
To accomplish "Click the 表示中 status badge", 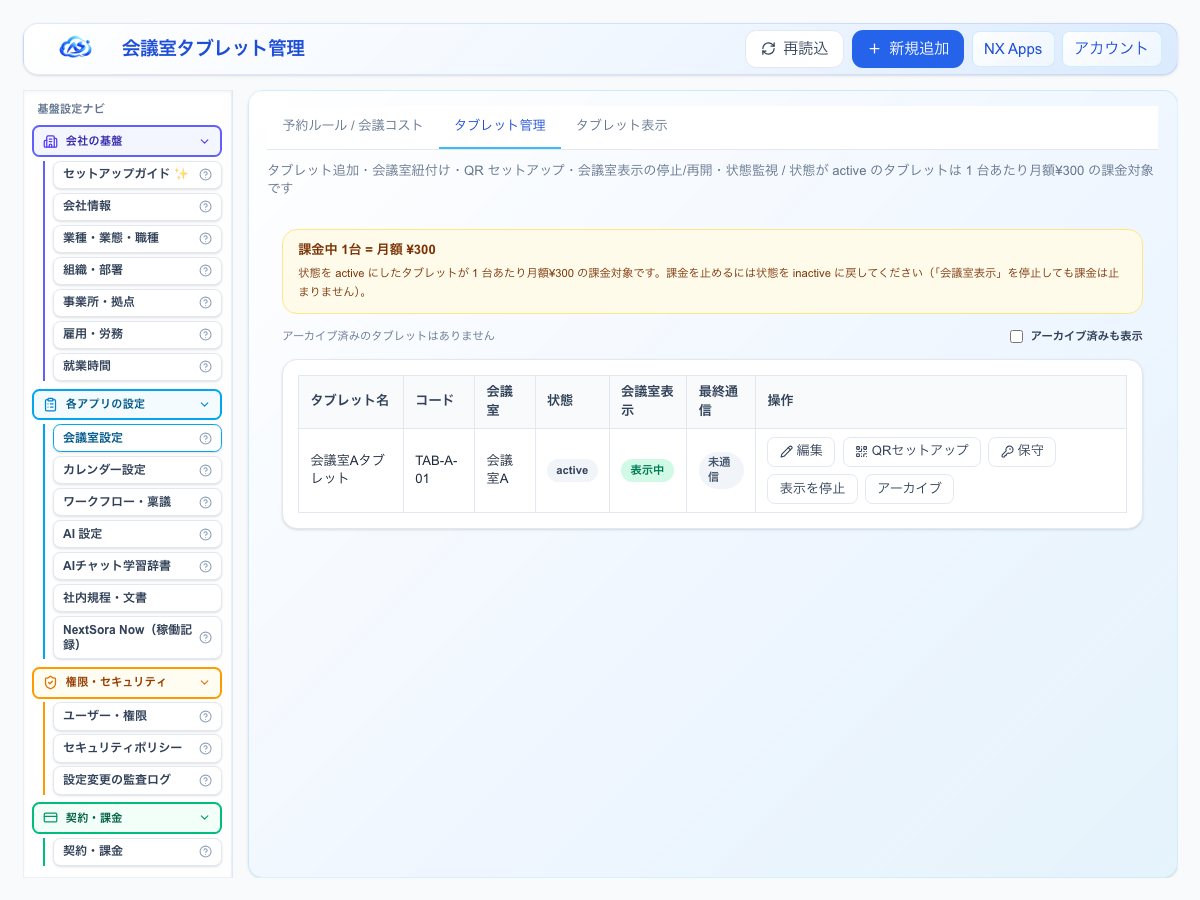I will pyautogui.click(x=647, y=471).
